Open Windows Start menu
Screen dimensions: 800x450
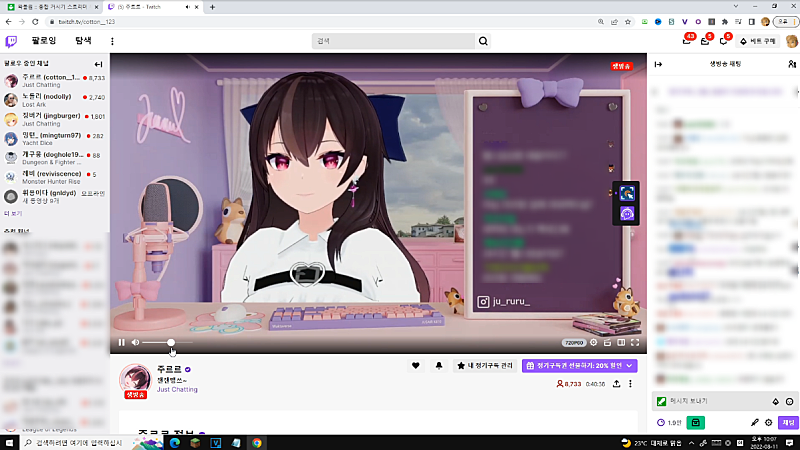point(9,443)
